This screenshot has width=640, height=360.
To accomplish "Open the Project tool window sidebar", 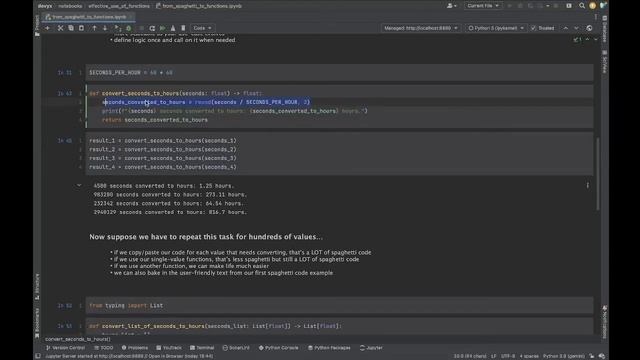I will (37, 25).
